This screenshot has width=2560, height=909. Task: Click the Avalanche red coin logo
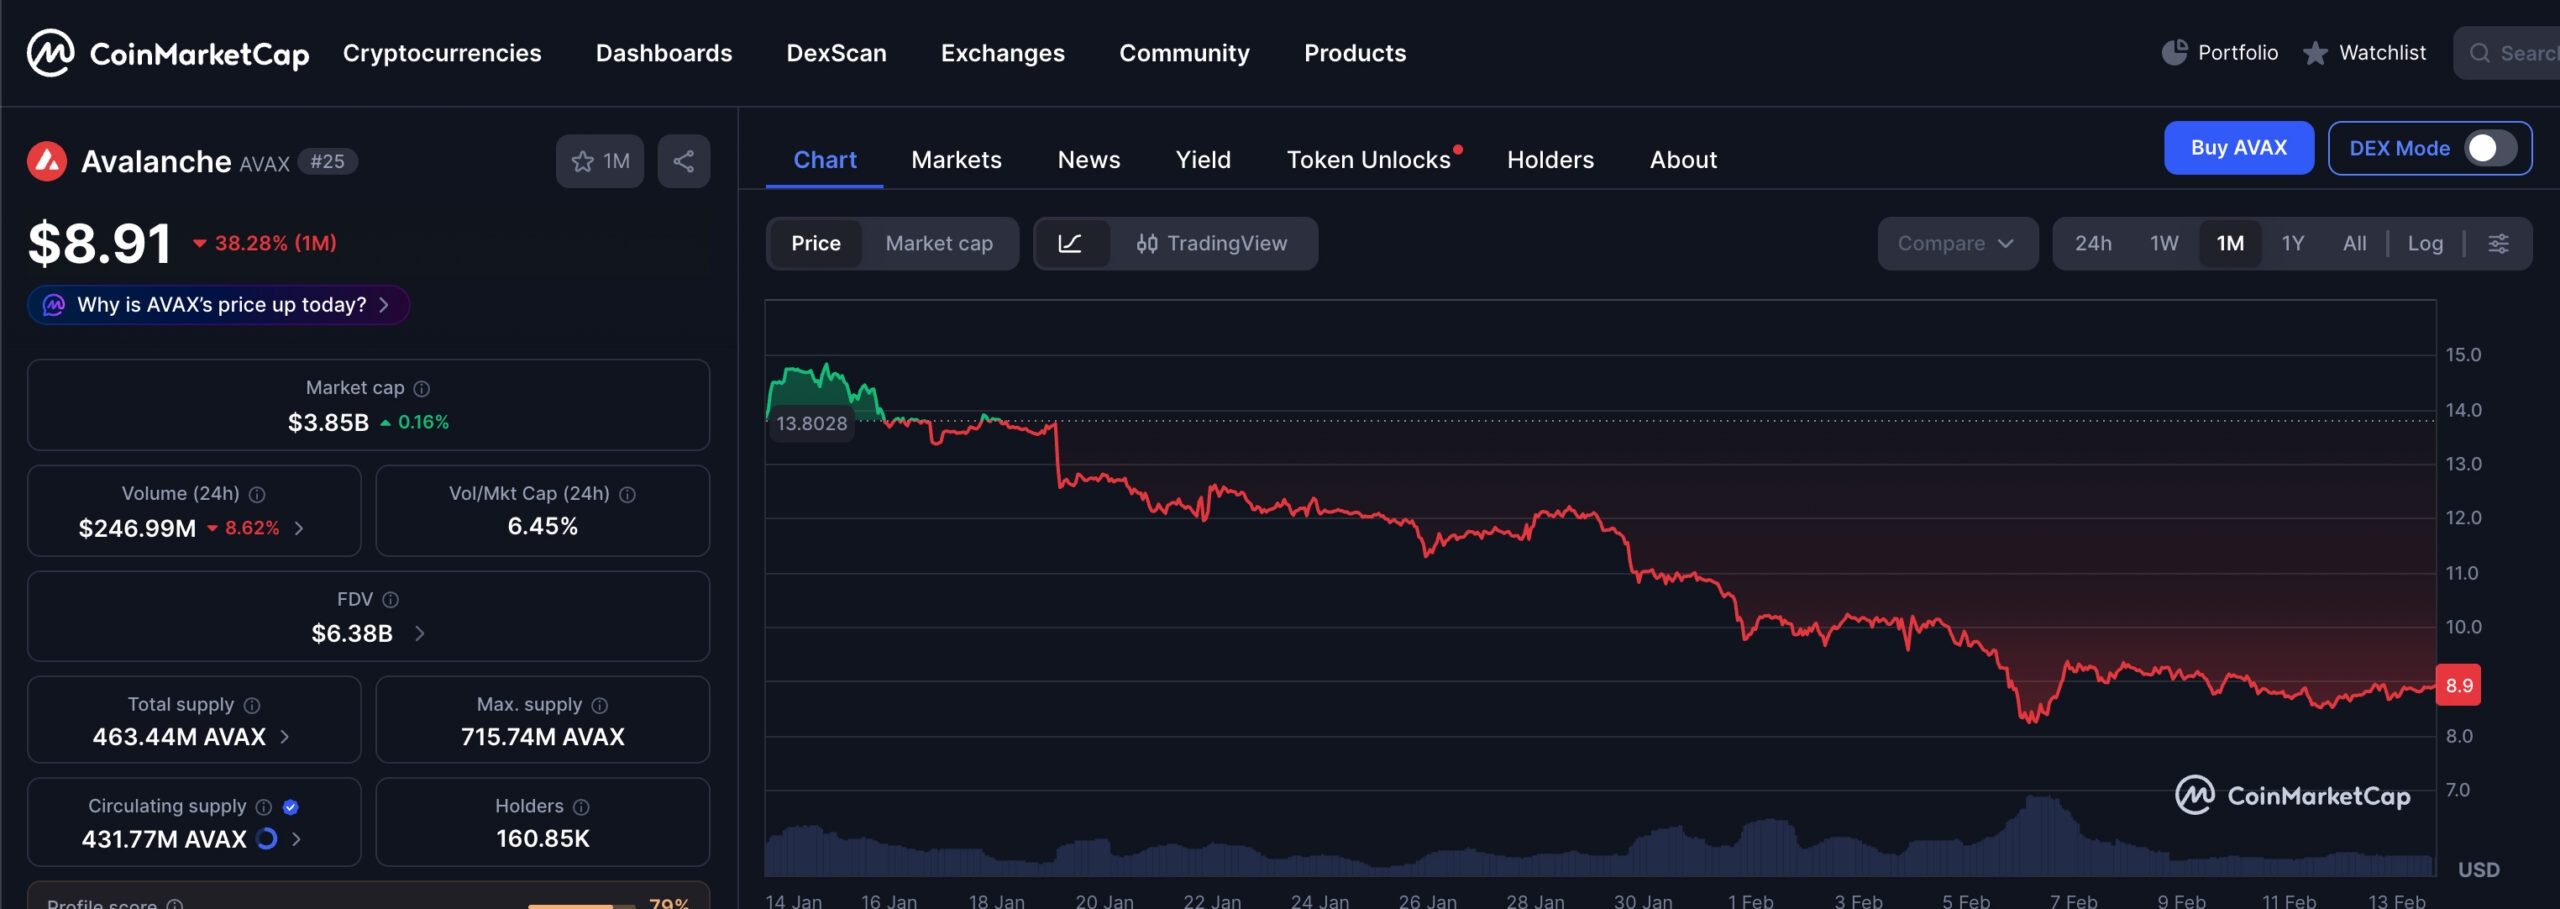[x=47, y=161]
